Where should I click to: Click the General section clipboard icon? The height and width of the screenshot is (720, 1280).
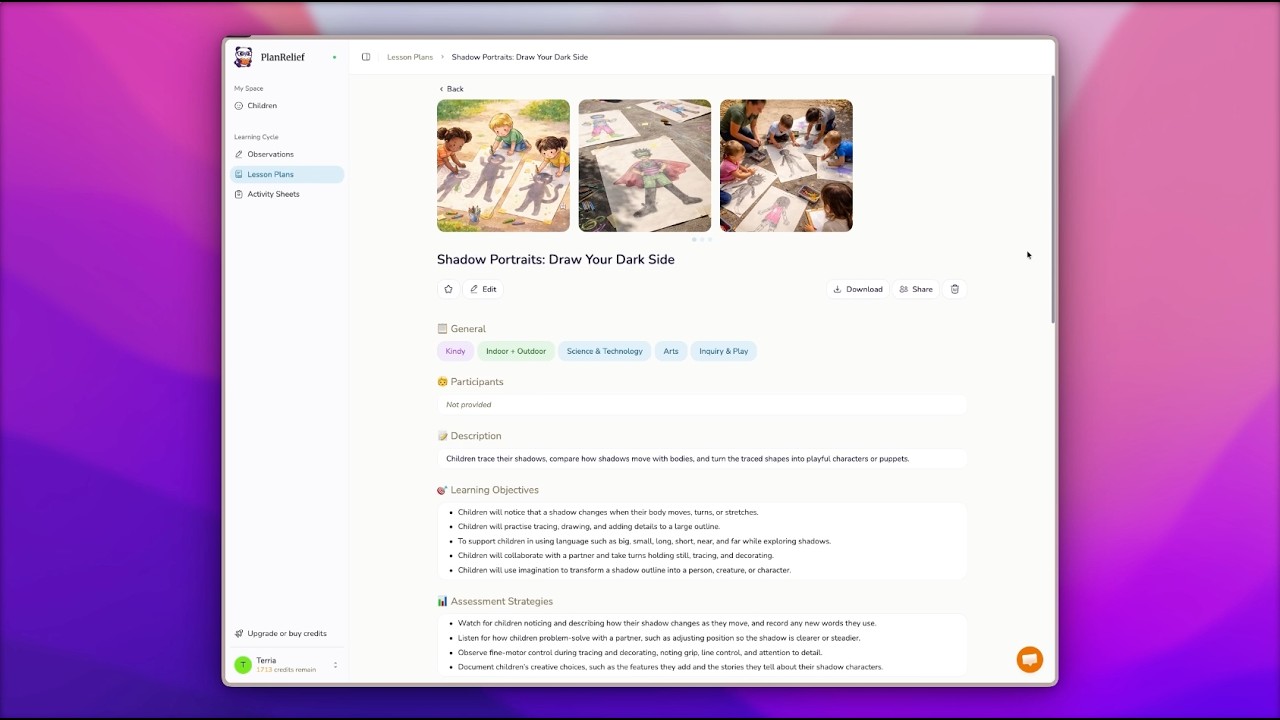[x=442, y=329]
